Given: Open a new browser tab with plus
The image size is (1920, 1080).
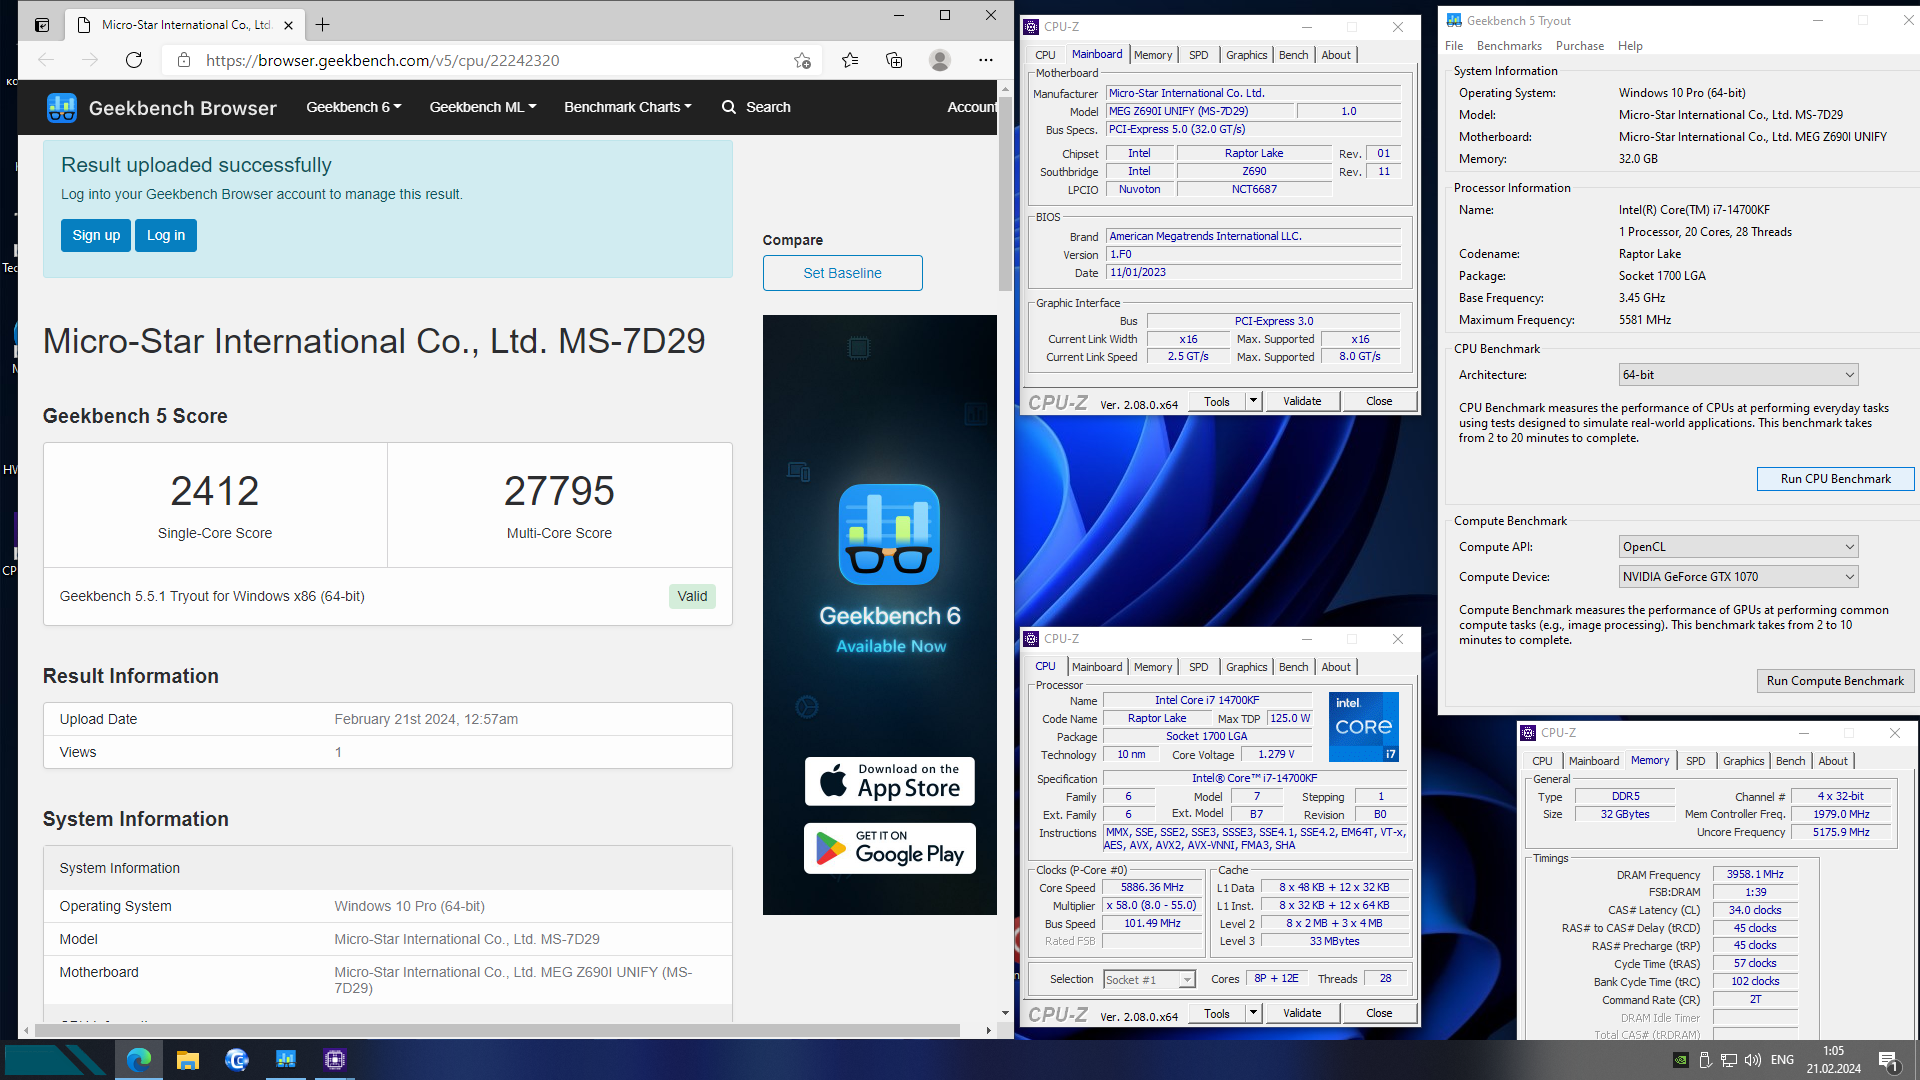Looking at the screenshot, I should coord(322,25).
